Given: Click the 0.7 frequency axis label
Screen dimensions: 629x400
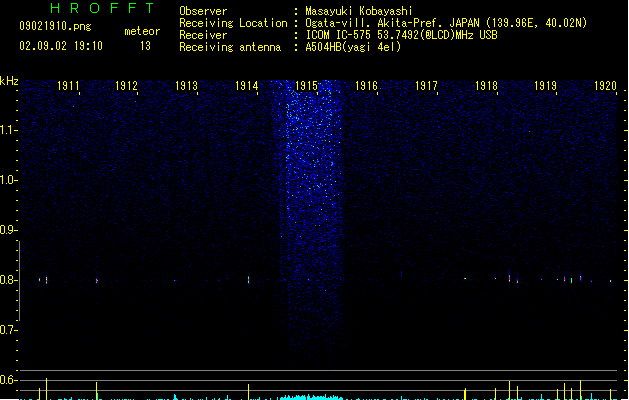Looking at the screenshot, I should (x=8, y=330).
